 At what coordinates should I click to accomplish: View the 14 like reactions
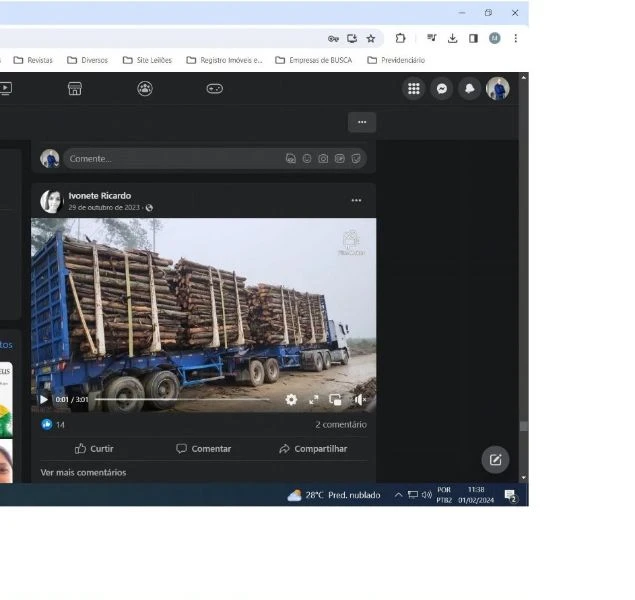pyautogui.click(x=53, y=425)
